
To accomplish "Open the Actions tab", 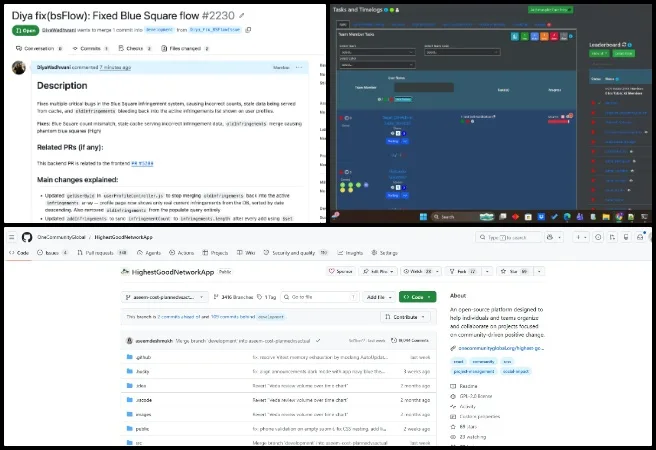I will tap(181, 253).
